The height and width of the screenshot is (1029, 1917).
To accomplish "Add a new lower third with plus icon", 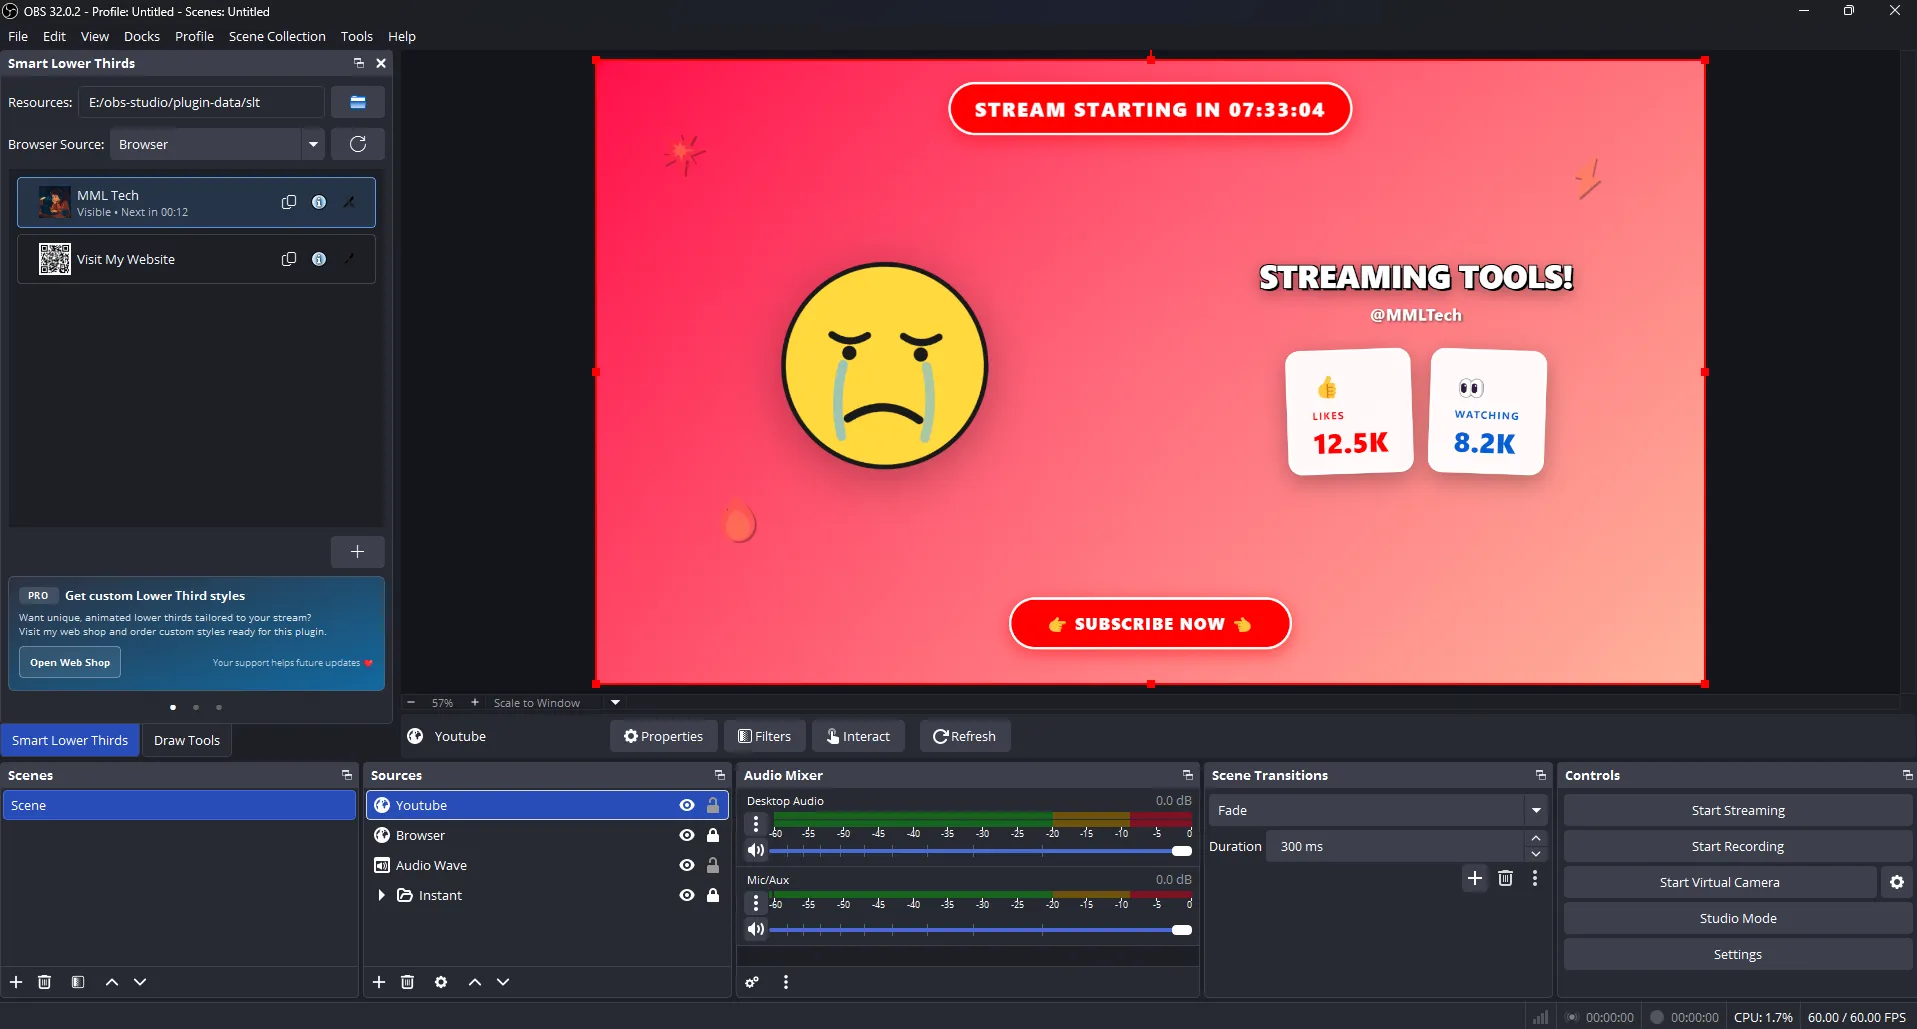I will point(357,551).
